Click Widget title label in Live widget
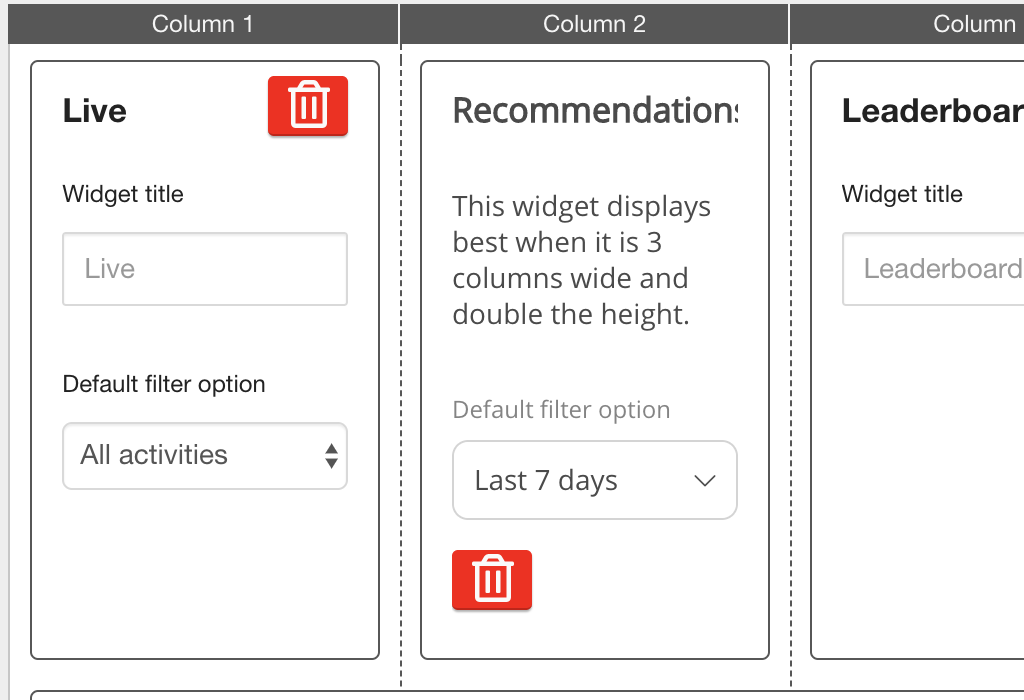This screenshot has width=1024, height=700. pyautogui.click(x=123, y=194)
